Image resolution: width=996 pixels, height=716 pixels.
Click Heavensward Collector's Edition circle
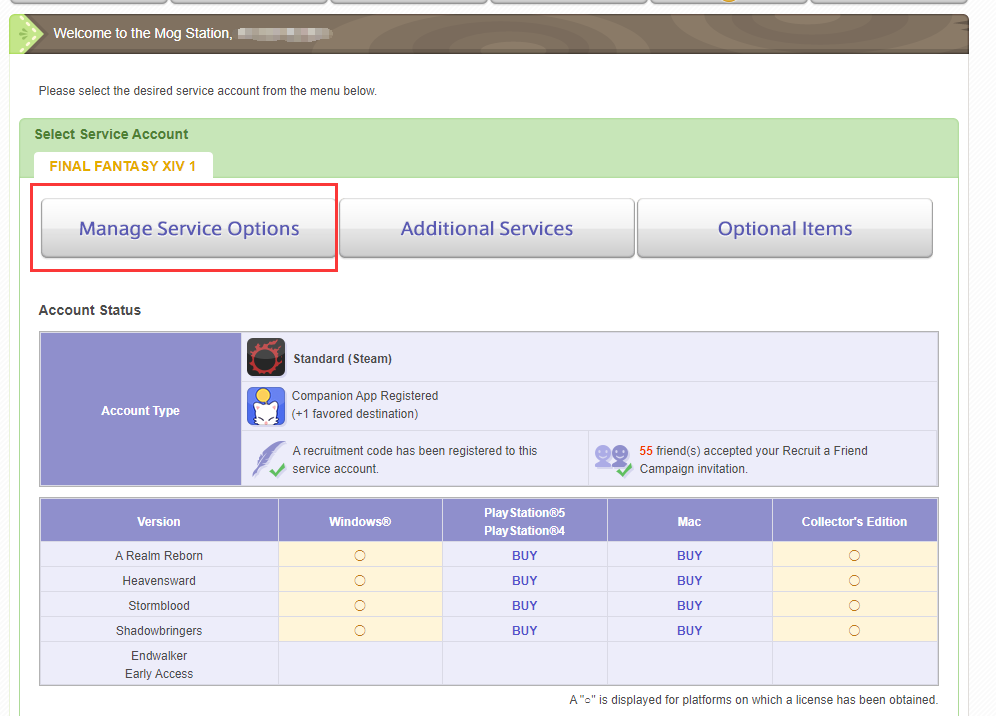(x=854, y=581)
